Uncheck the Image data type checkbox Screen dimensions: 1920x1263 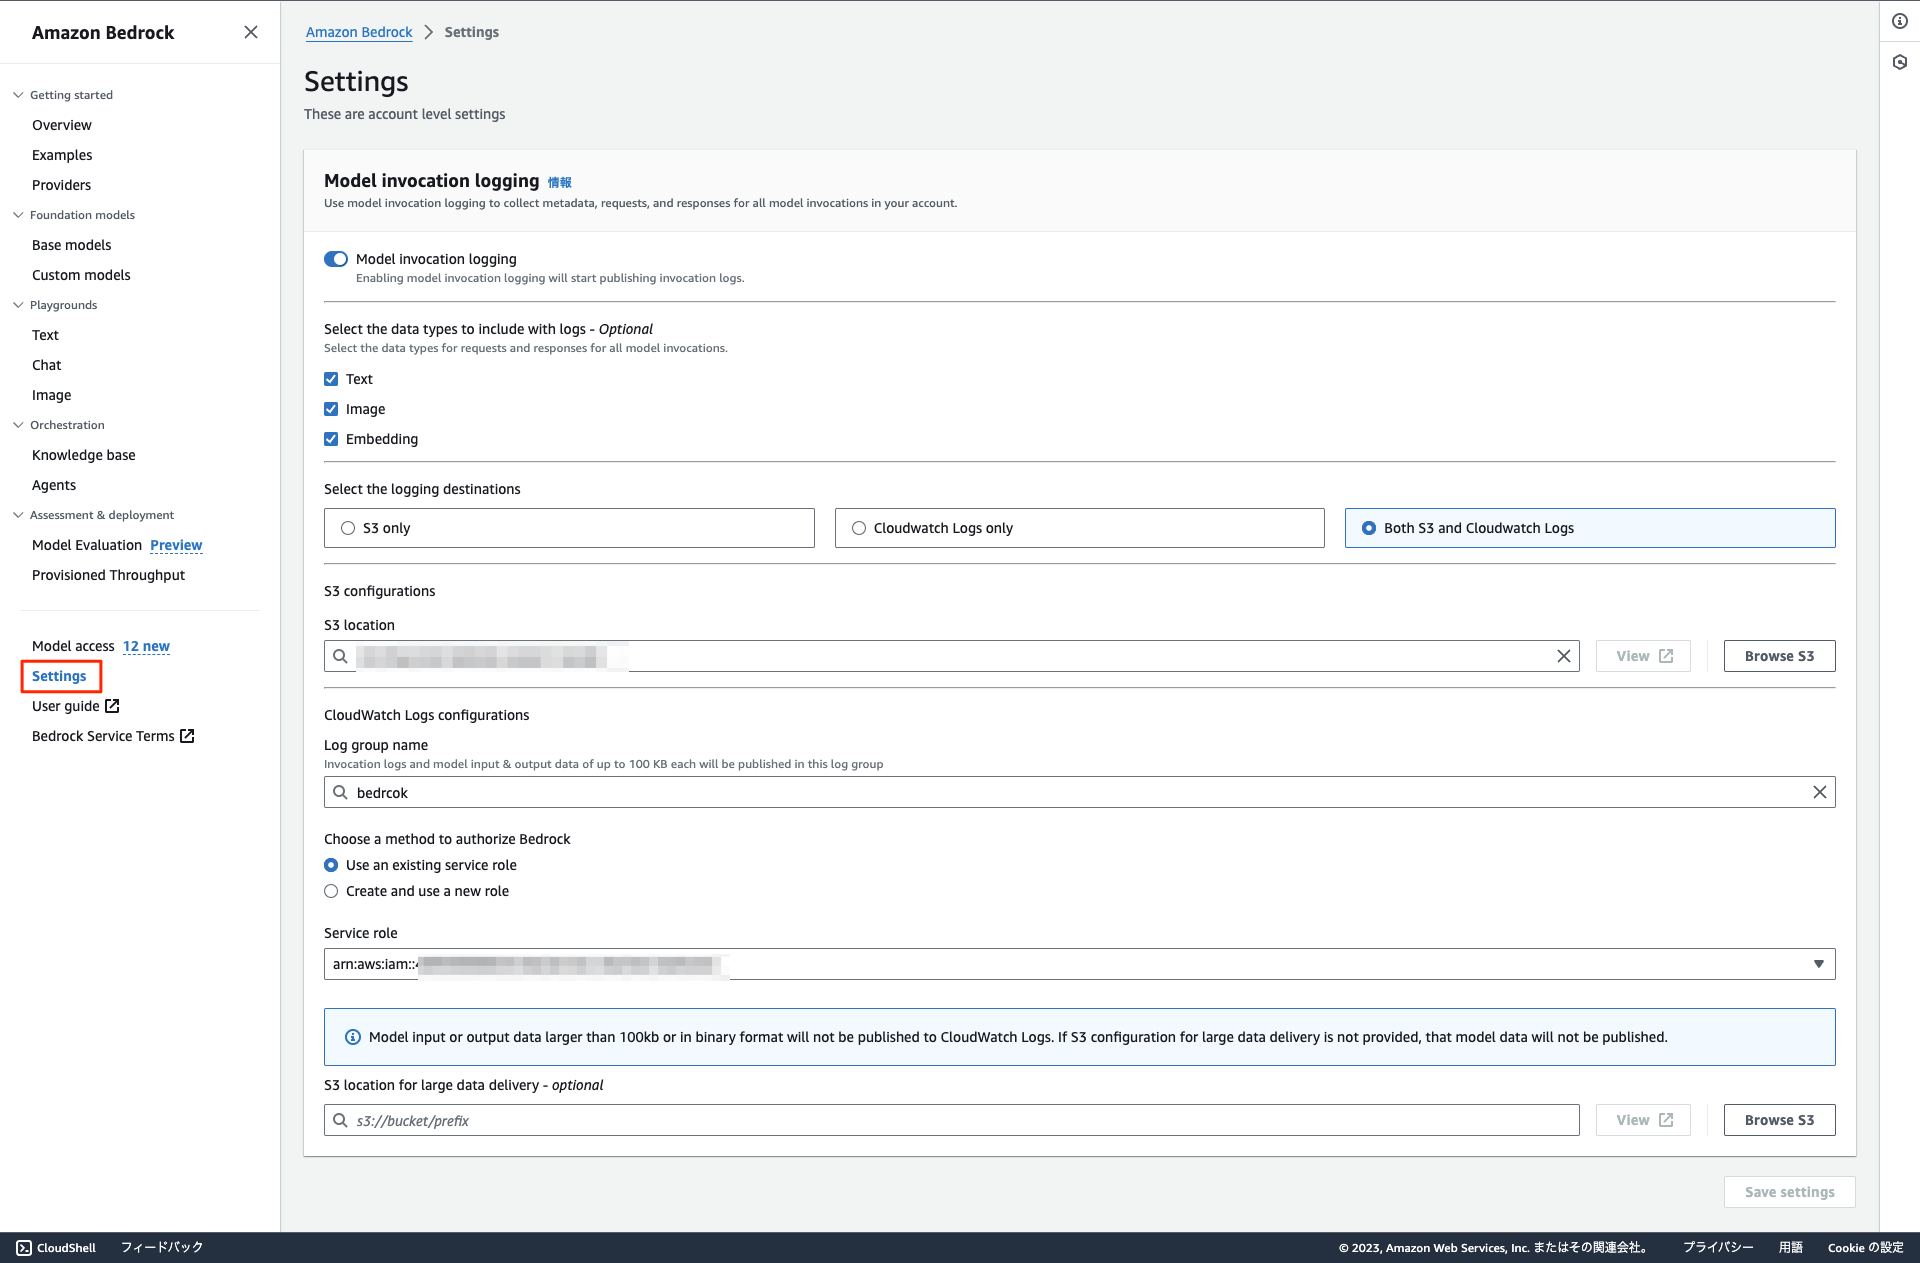[x=331, y=409]
